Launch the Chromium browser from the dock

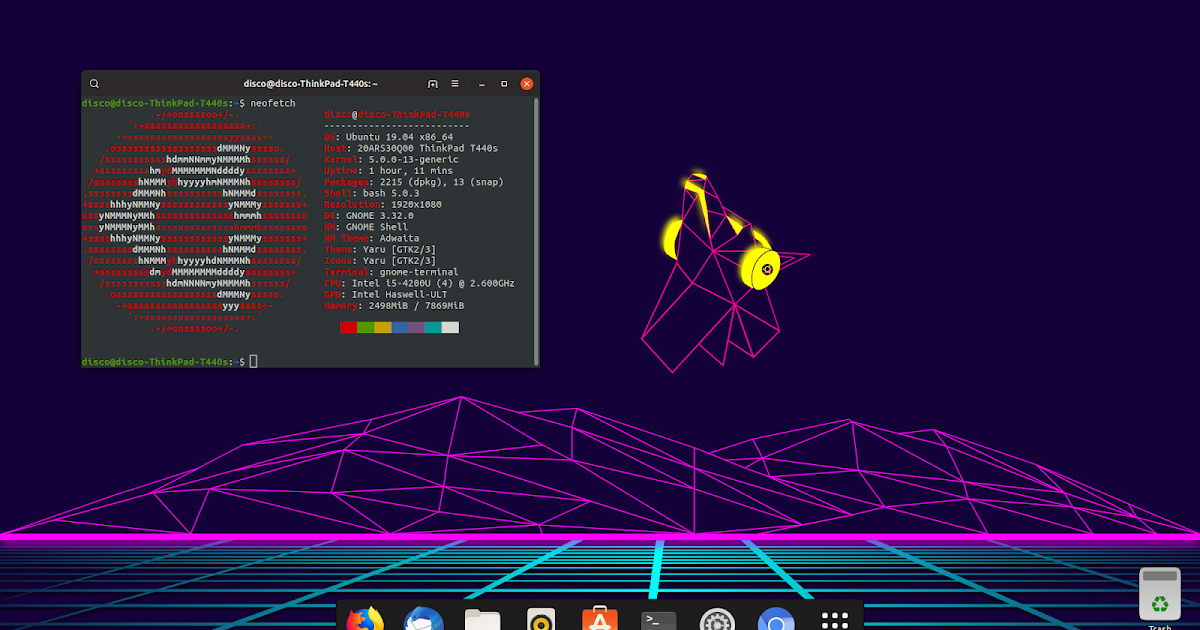tap(776, 620)
